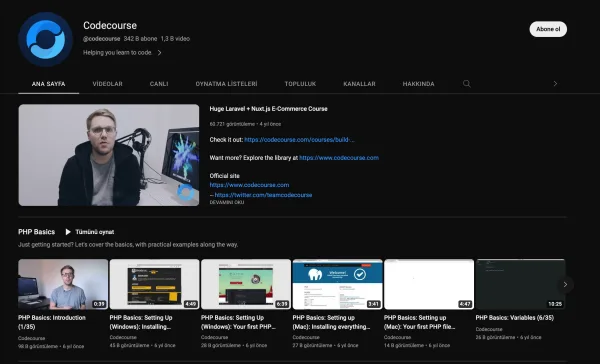Open the codecourse.com/courses/build link

tap(299, 140)
